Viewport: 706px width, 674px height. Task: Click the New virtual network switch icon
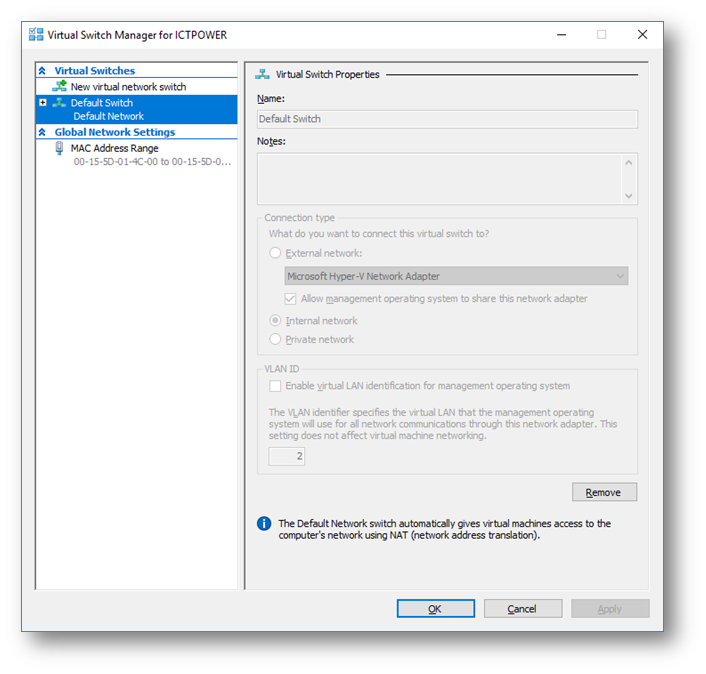pyautogui.click(x=59, y=86)
